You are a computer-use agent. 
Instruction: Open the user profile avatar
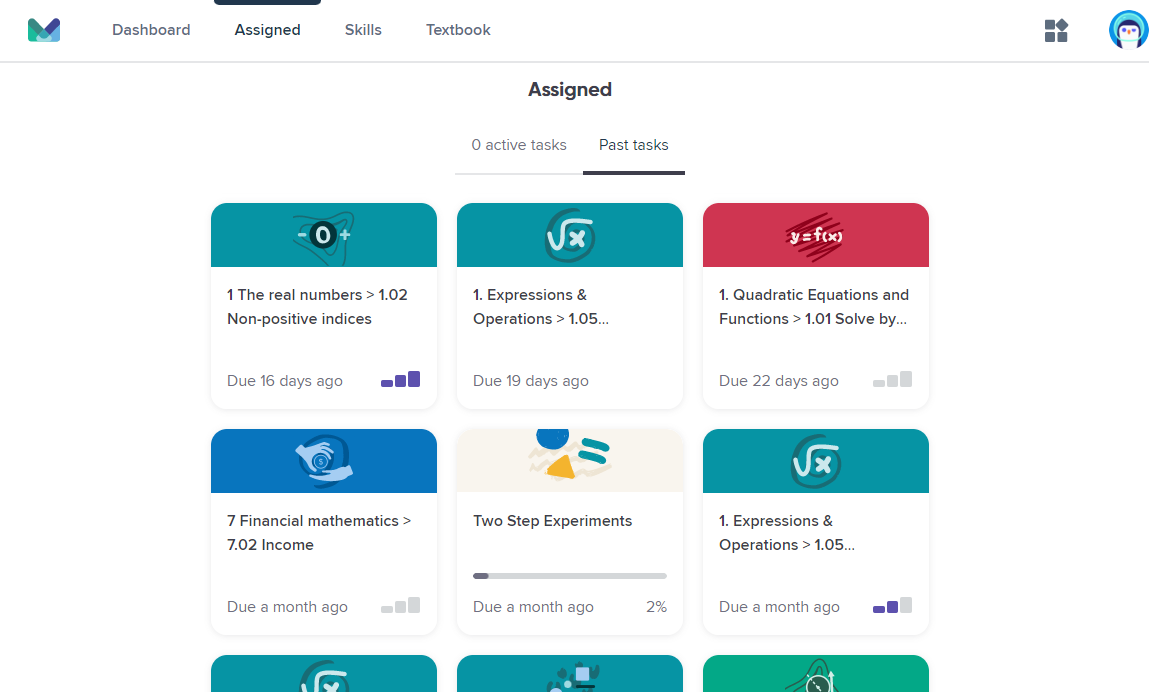pos(1128,30)
